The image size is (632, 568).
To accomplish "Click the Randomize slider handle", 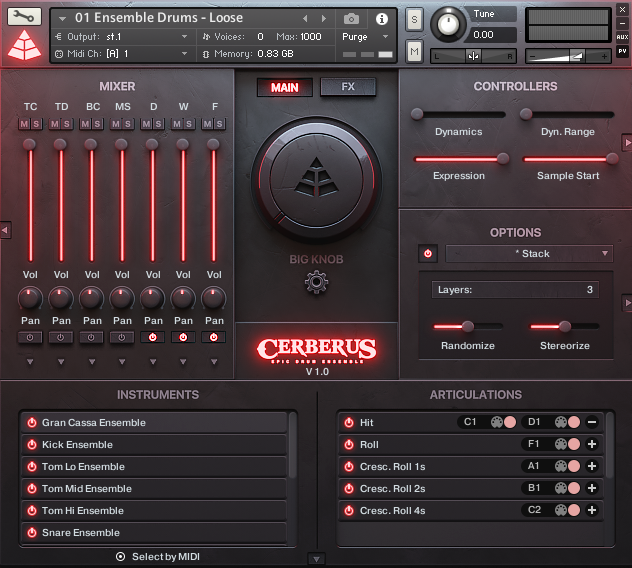I will (468, 326).
